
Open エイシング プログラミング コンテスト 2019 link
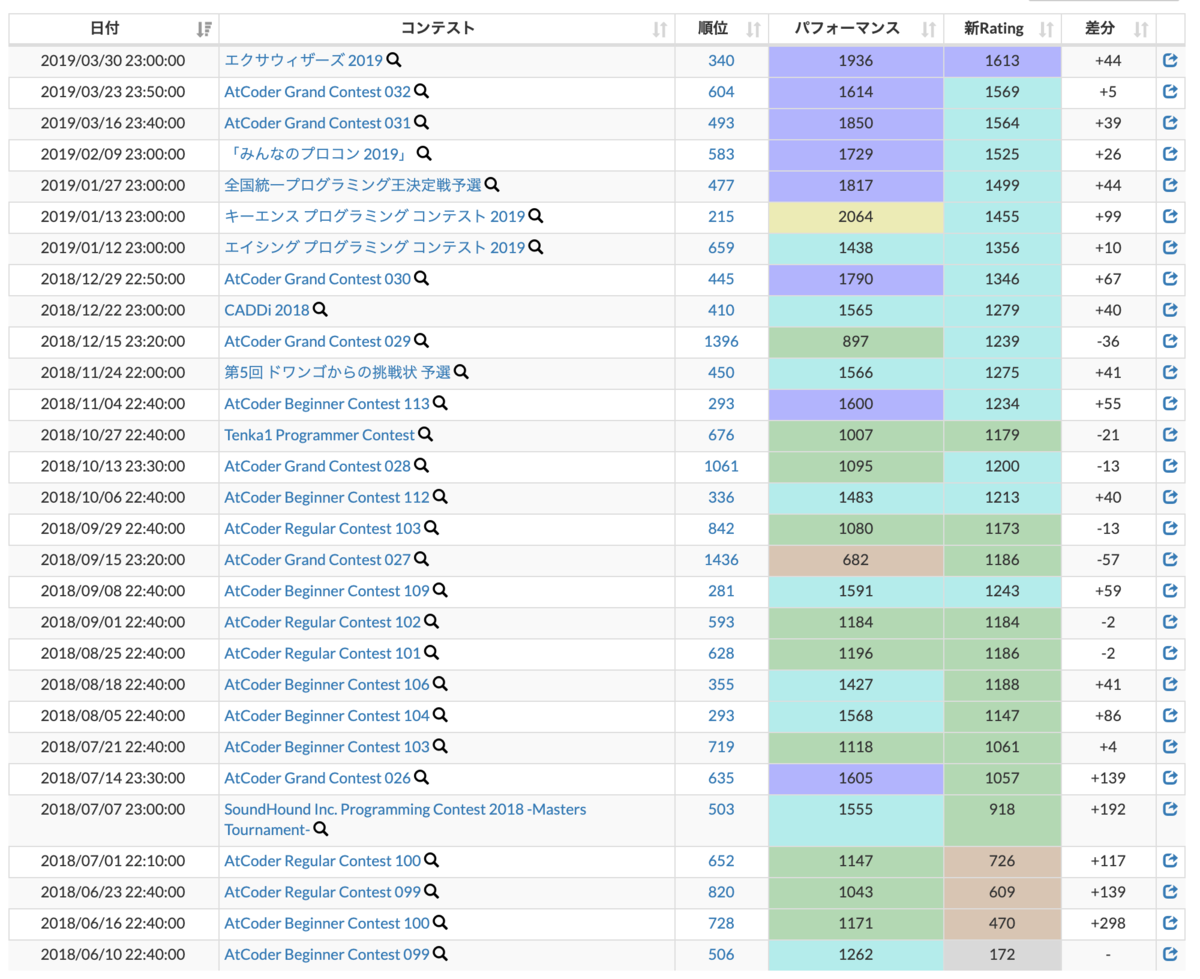pyautogui.click(x=375, y=247)
